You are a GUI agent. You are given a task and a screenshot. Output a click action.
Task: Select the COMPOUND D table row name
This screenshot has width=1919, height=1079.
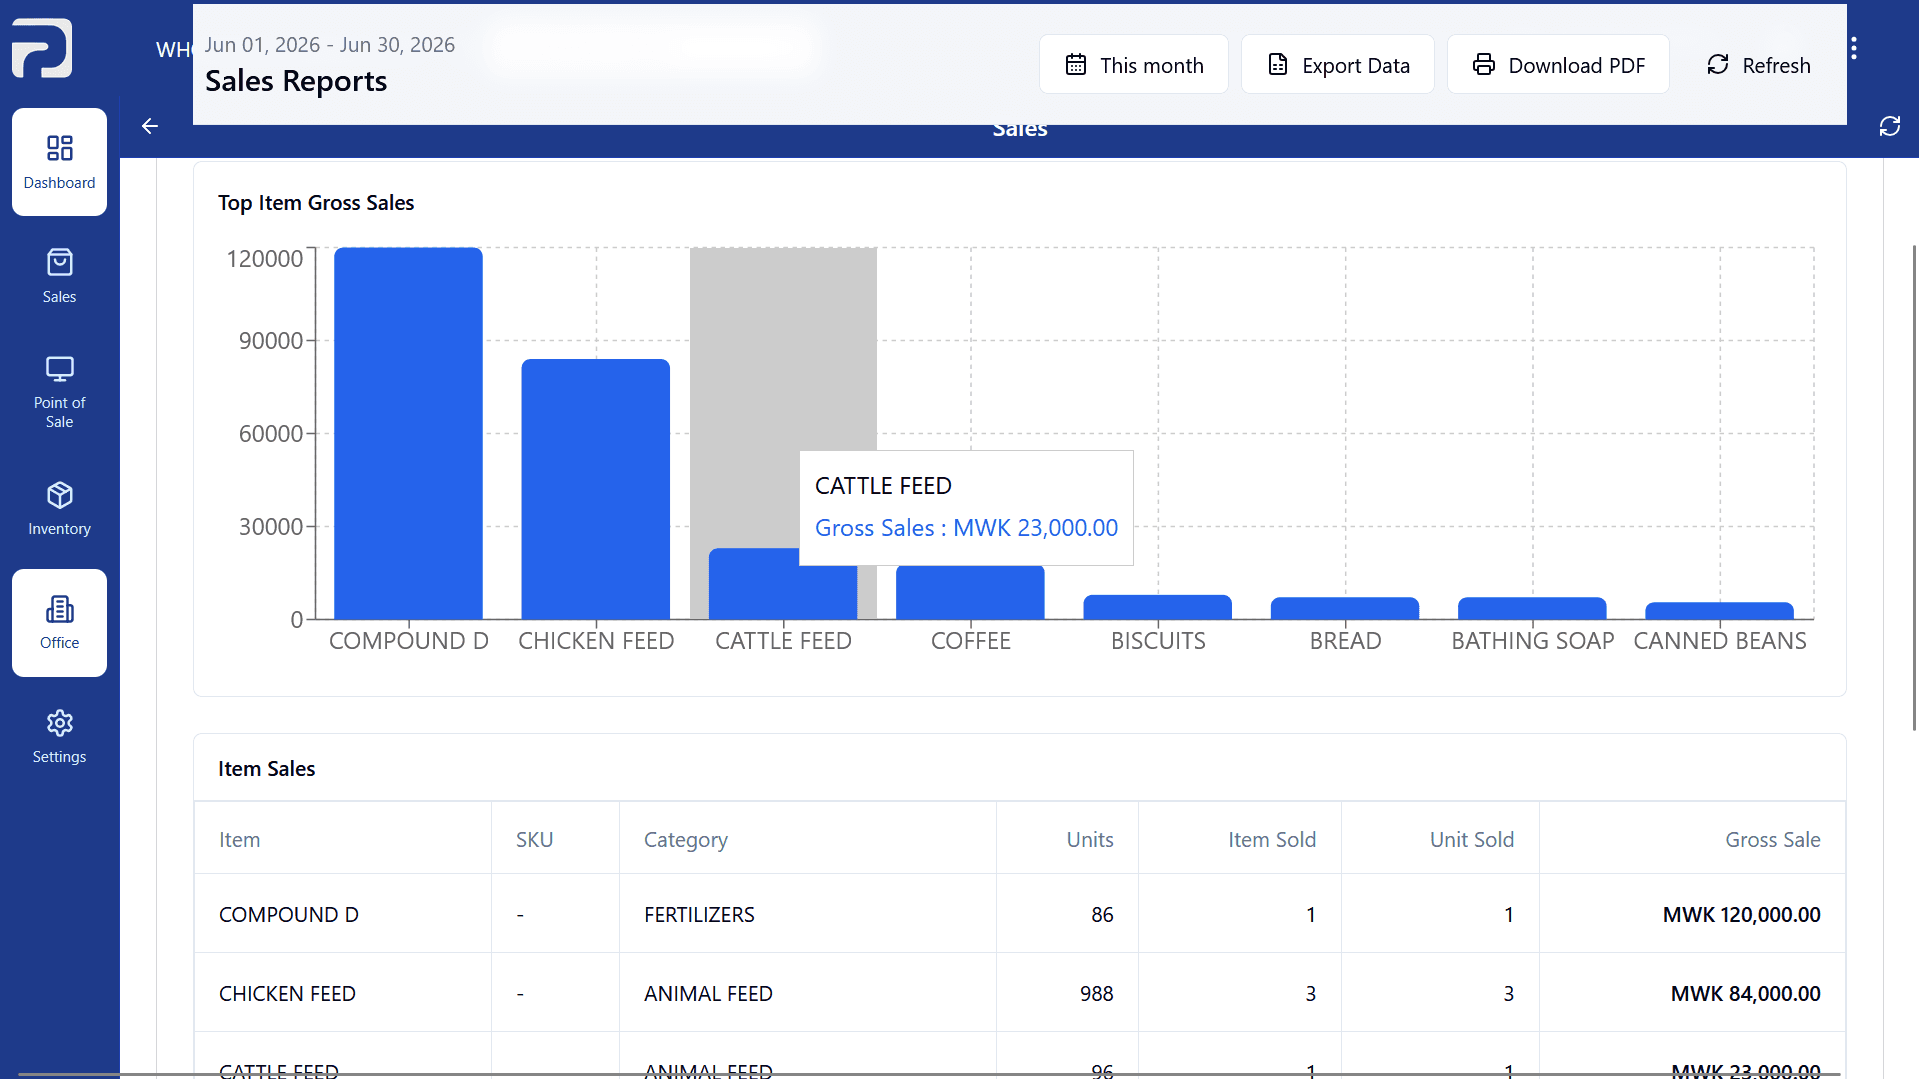(x=288, y=914)
